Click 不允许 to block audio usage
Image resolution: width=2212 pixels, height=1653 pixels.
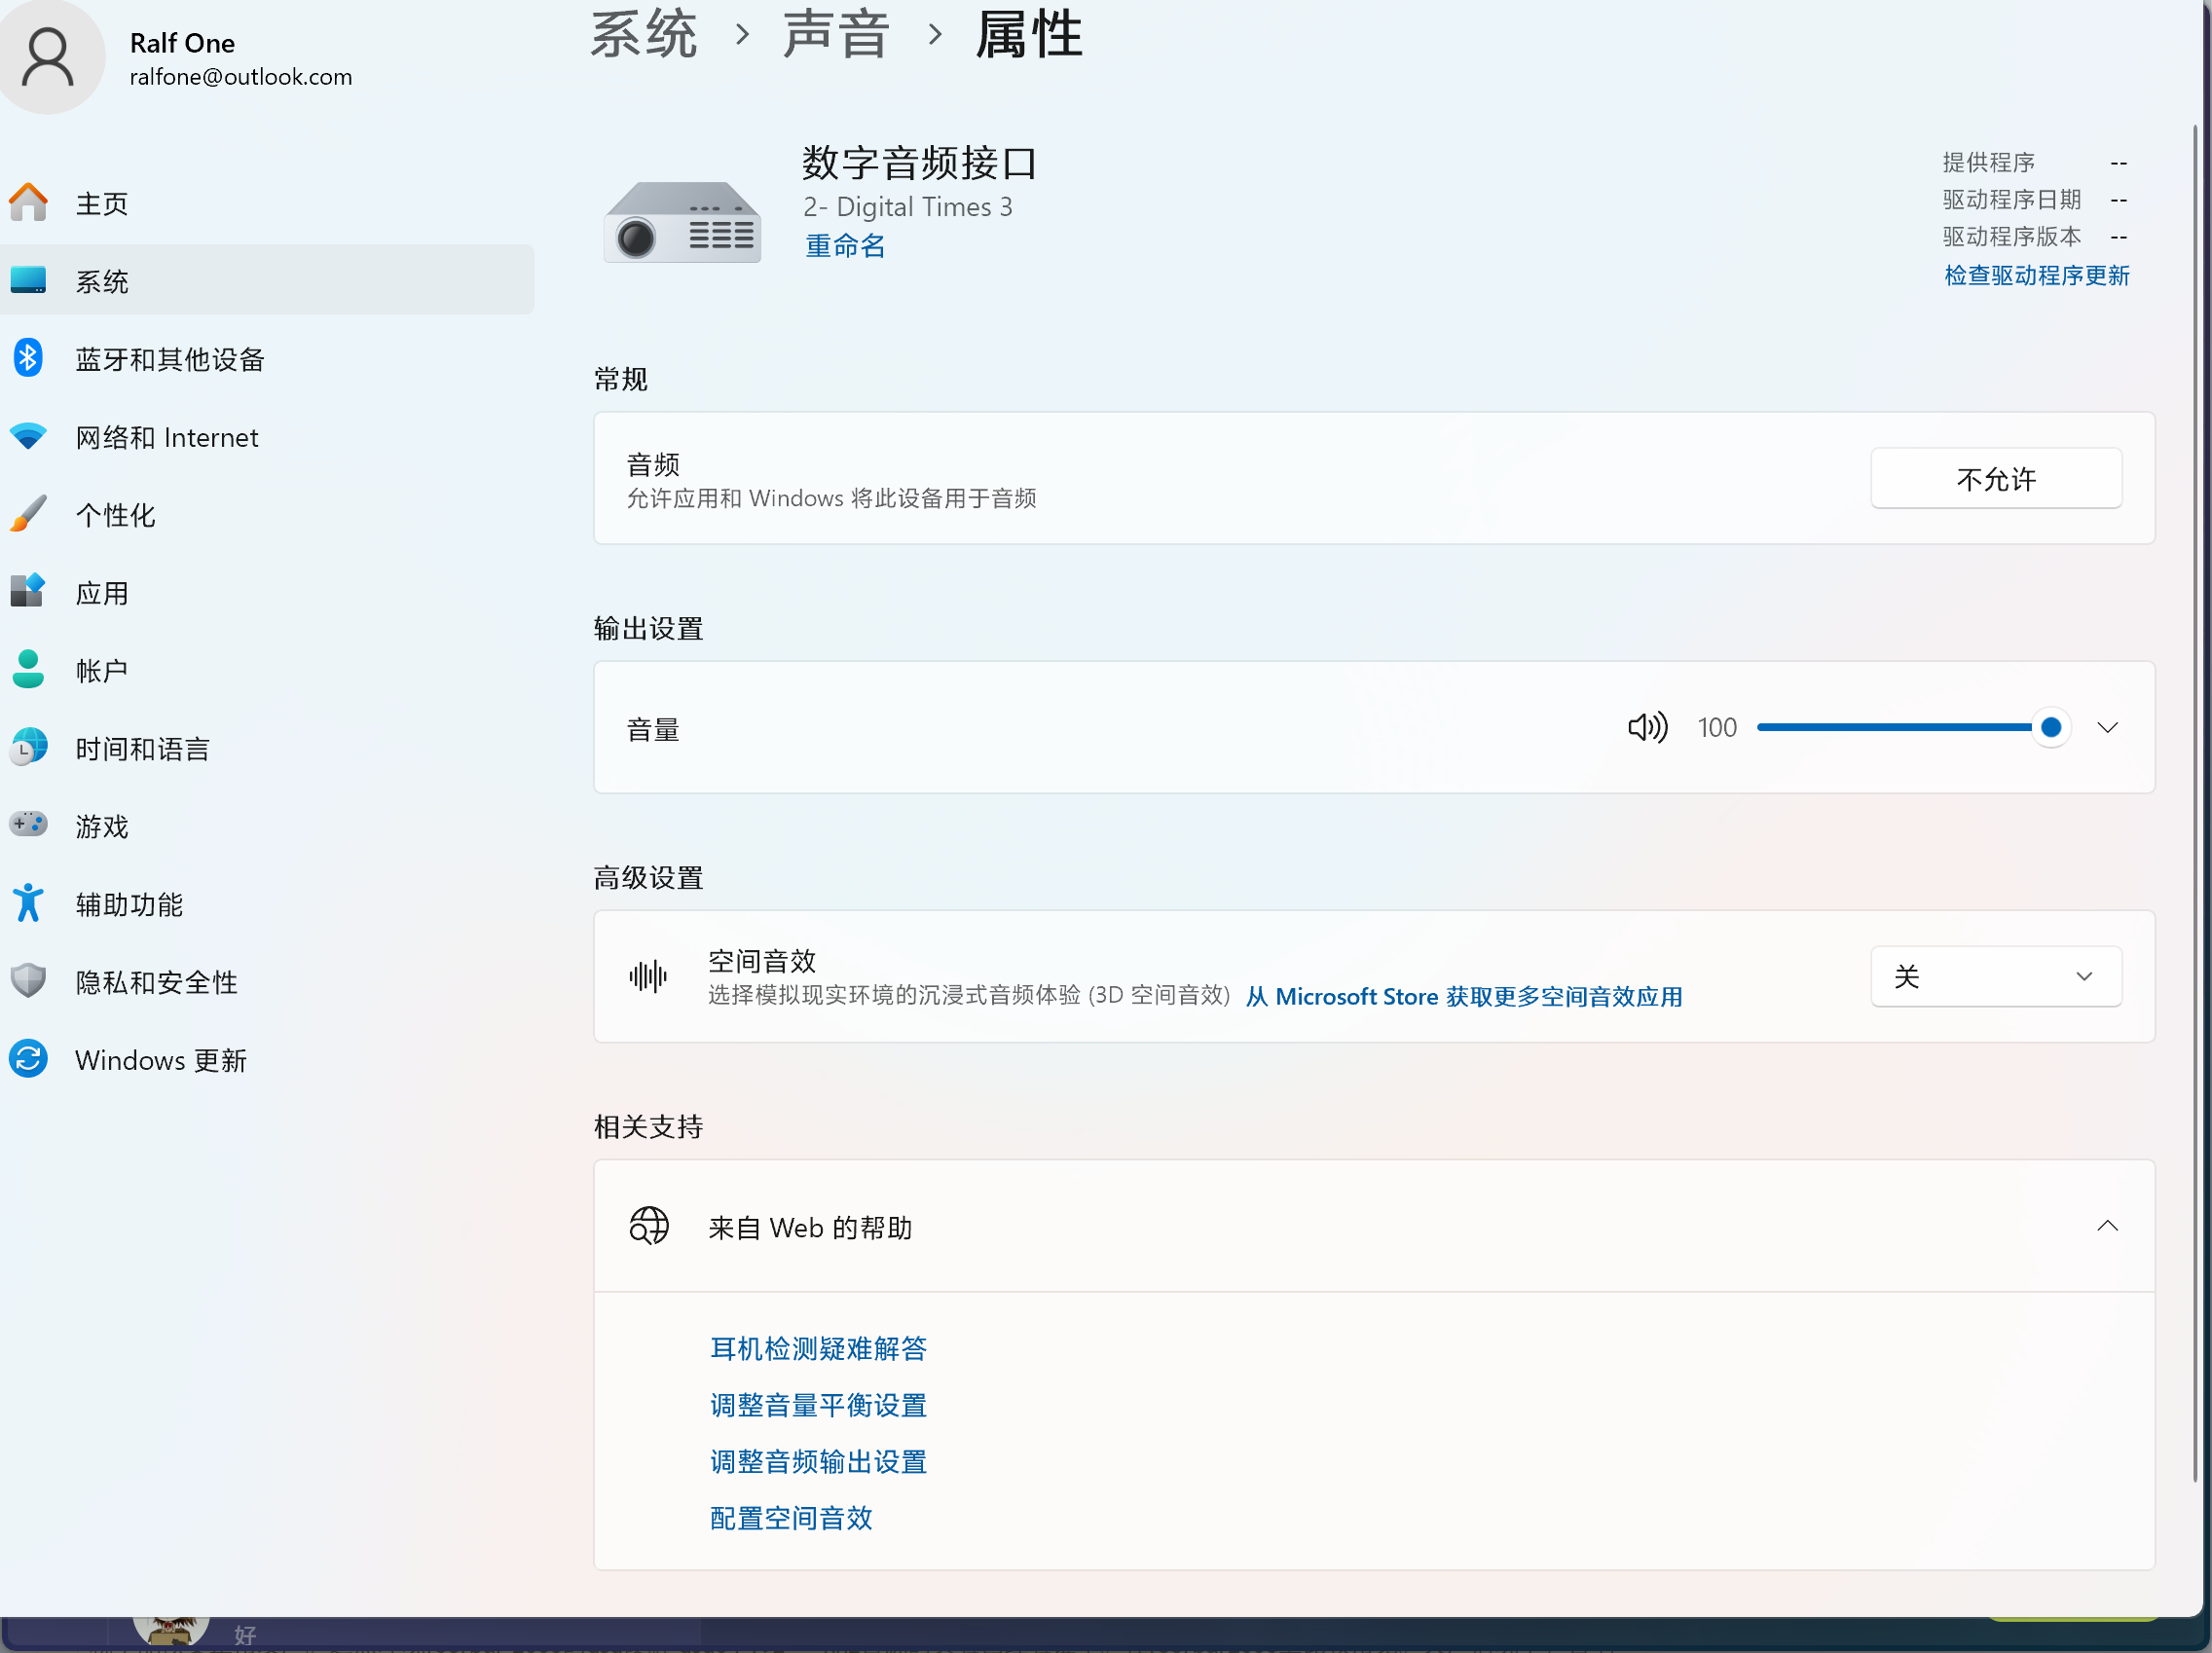pyautogui.click(x=1995, y=478)
